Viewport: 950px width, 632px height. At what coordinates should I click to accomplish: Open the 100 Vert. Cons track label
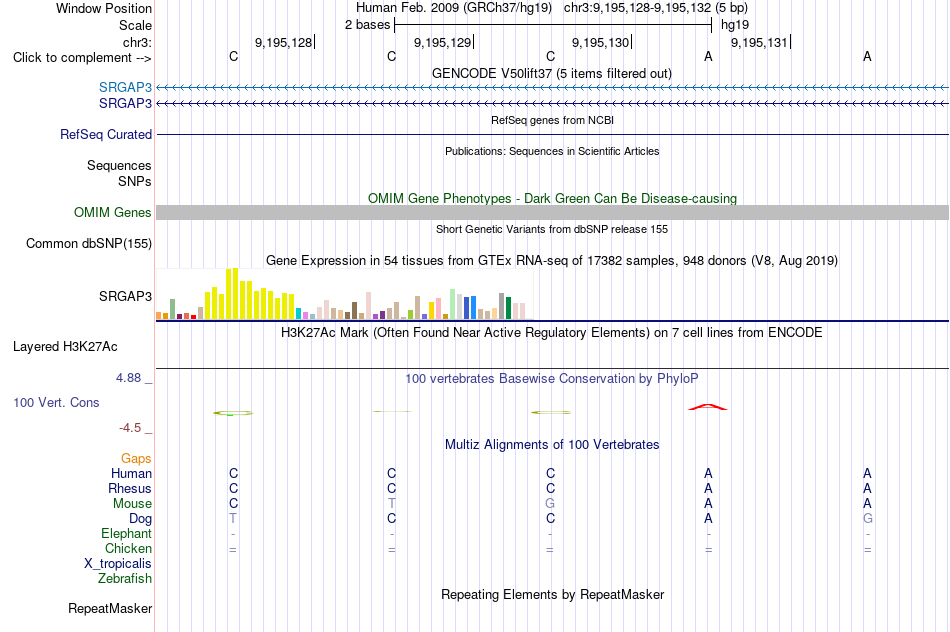[x=56, y=402]
